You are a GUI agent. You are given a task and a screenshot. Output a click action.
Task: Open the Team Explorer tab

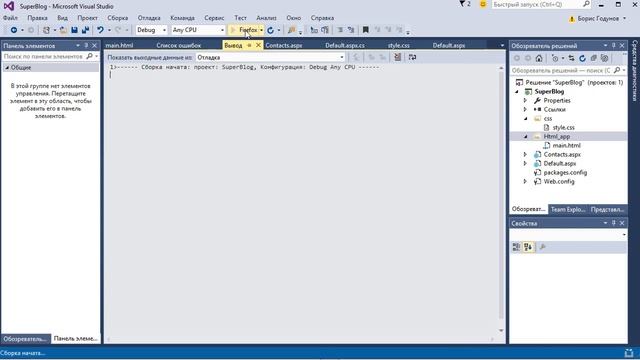click(x=568, y=209)
